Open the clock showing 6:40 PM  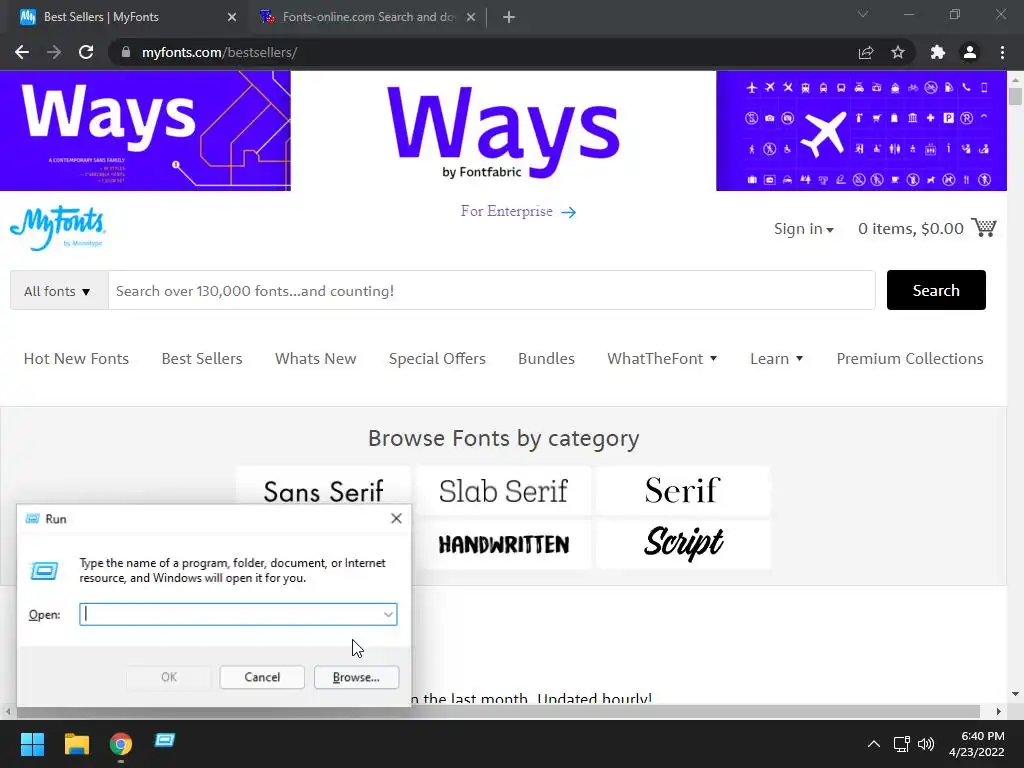click(x=977, y=744)
